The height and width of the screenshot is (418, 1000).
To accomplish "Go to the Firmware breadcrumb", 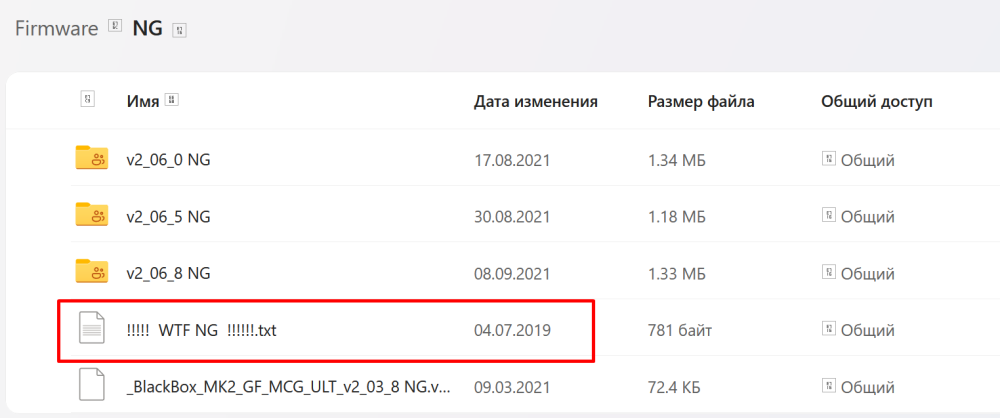I will coord(56,28).
